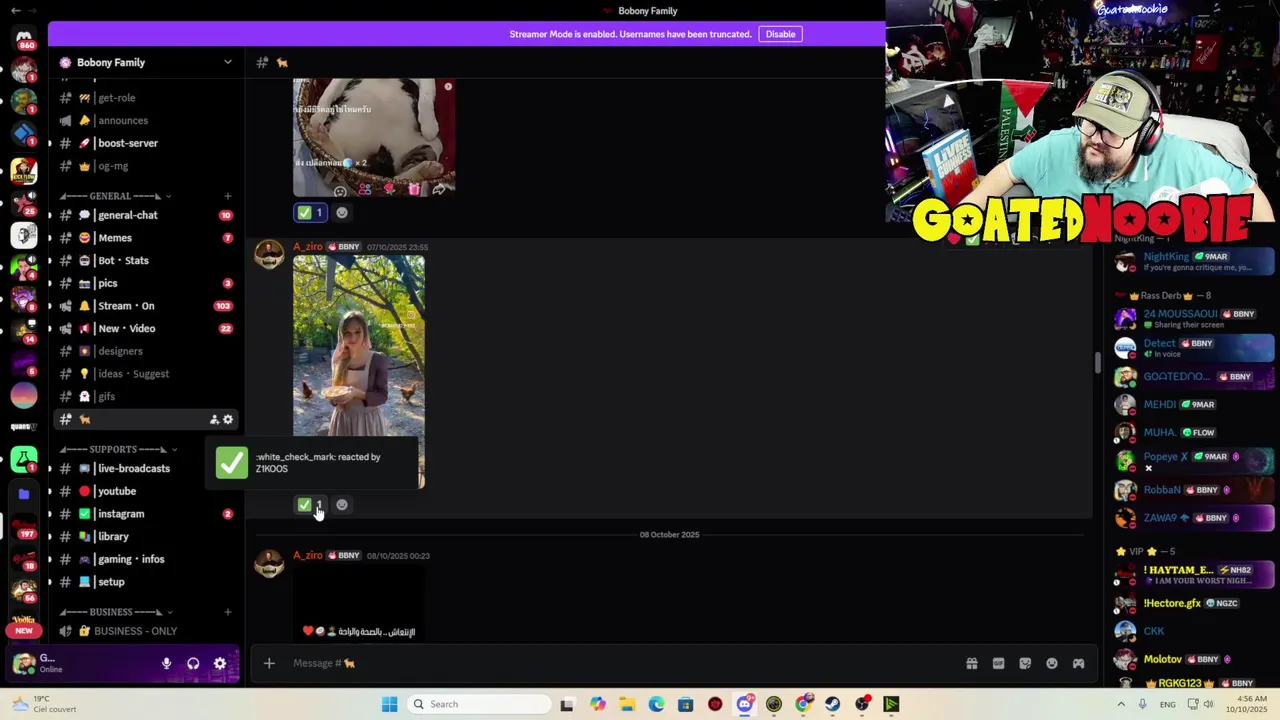The image size is (1280, 720).
Task: Open the sticker picker icon
Action: pyautogui.click(x=1025, y=663)
